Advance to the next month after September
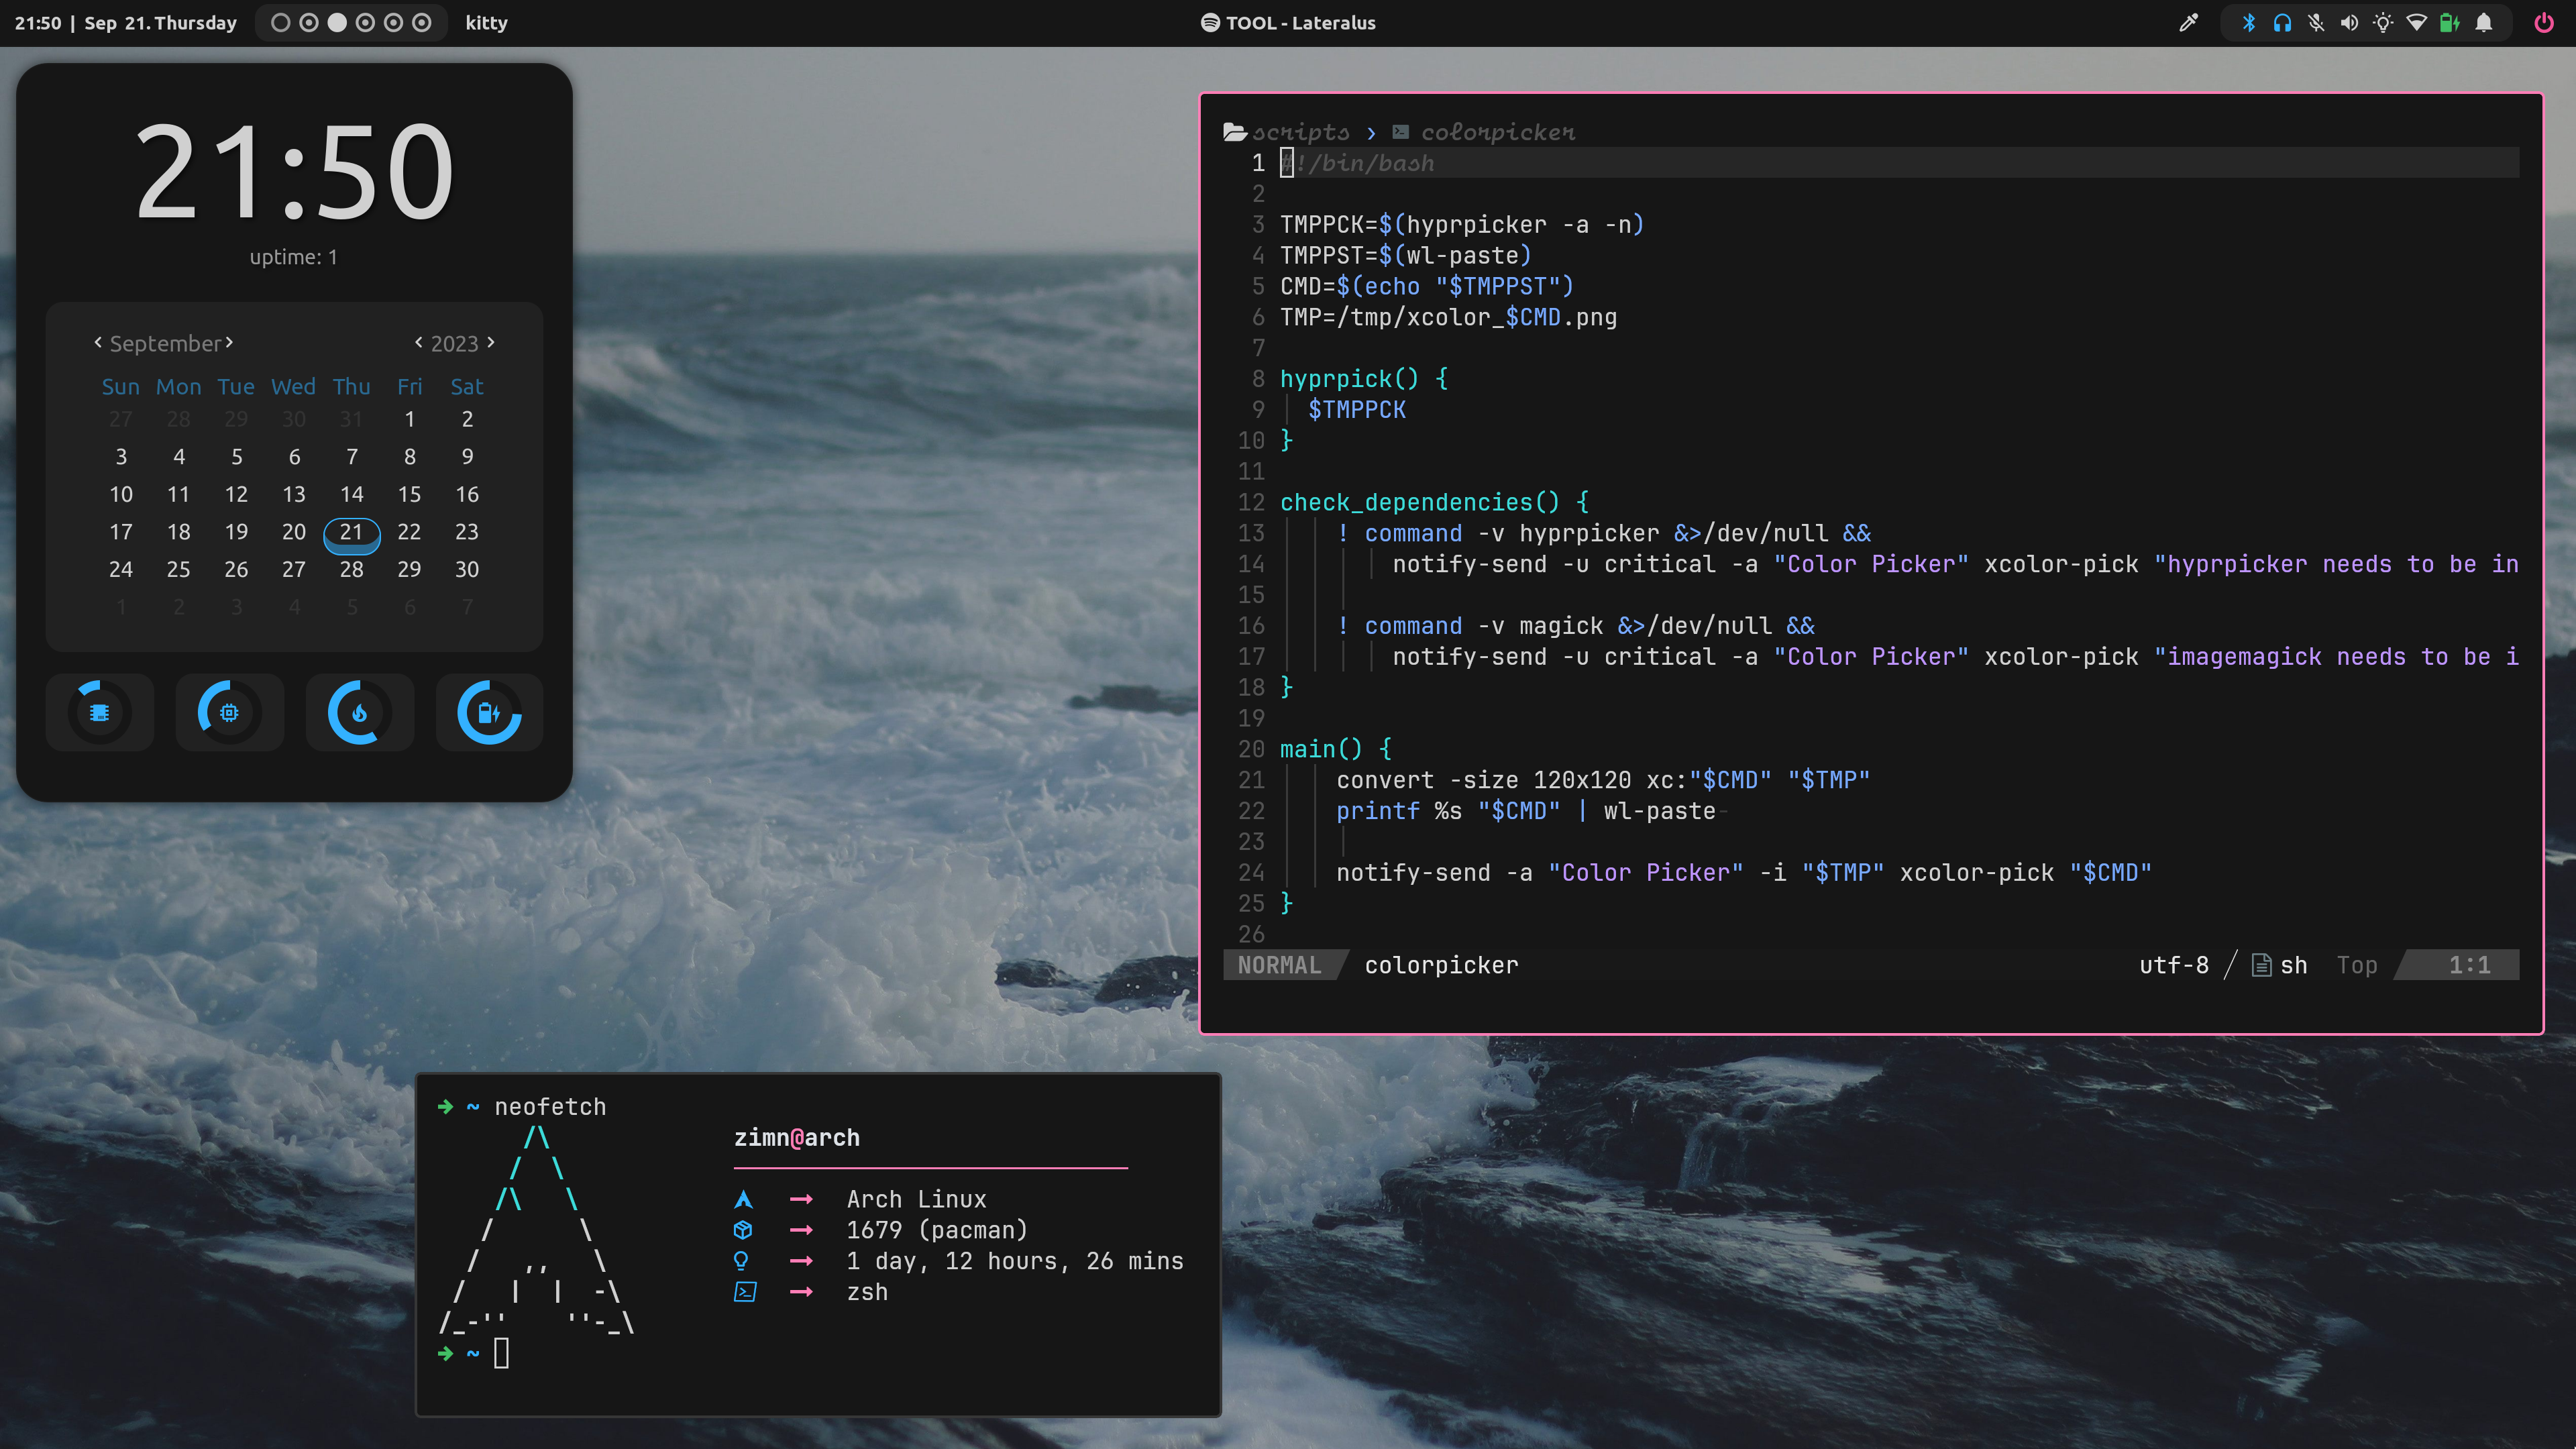2576x1449 pixels. [229, 342]
